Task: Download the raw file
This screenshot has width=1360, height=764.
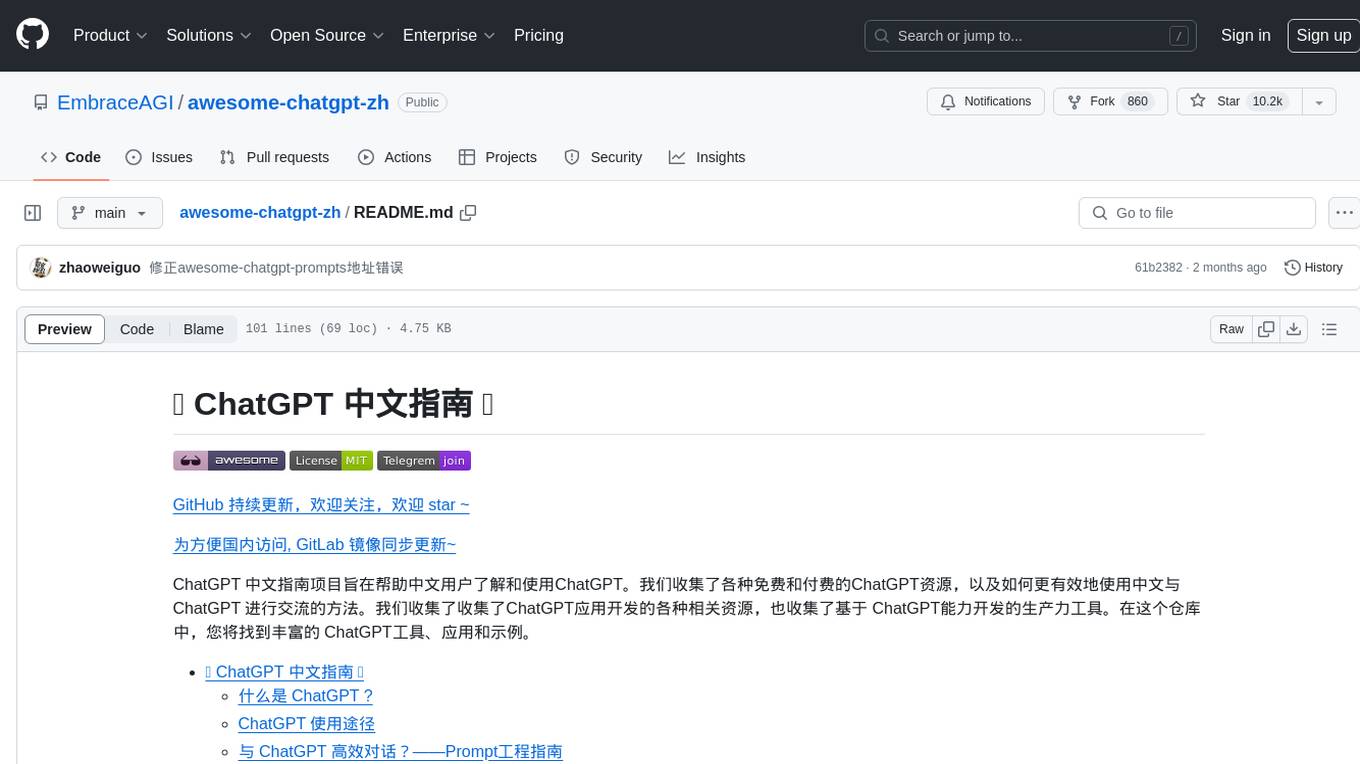Action: point(1293,329)
